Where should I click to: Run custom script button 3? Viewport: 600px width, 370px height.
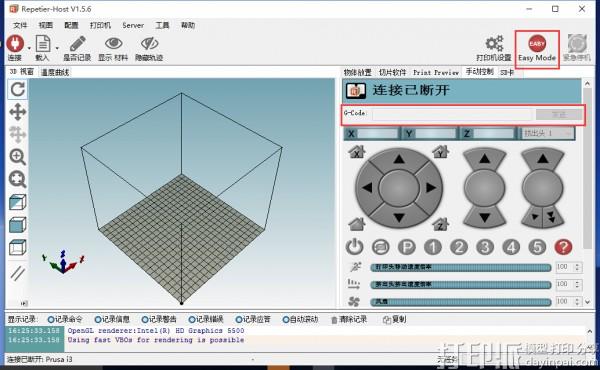pos(485,247)
